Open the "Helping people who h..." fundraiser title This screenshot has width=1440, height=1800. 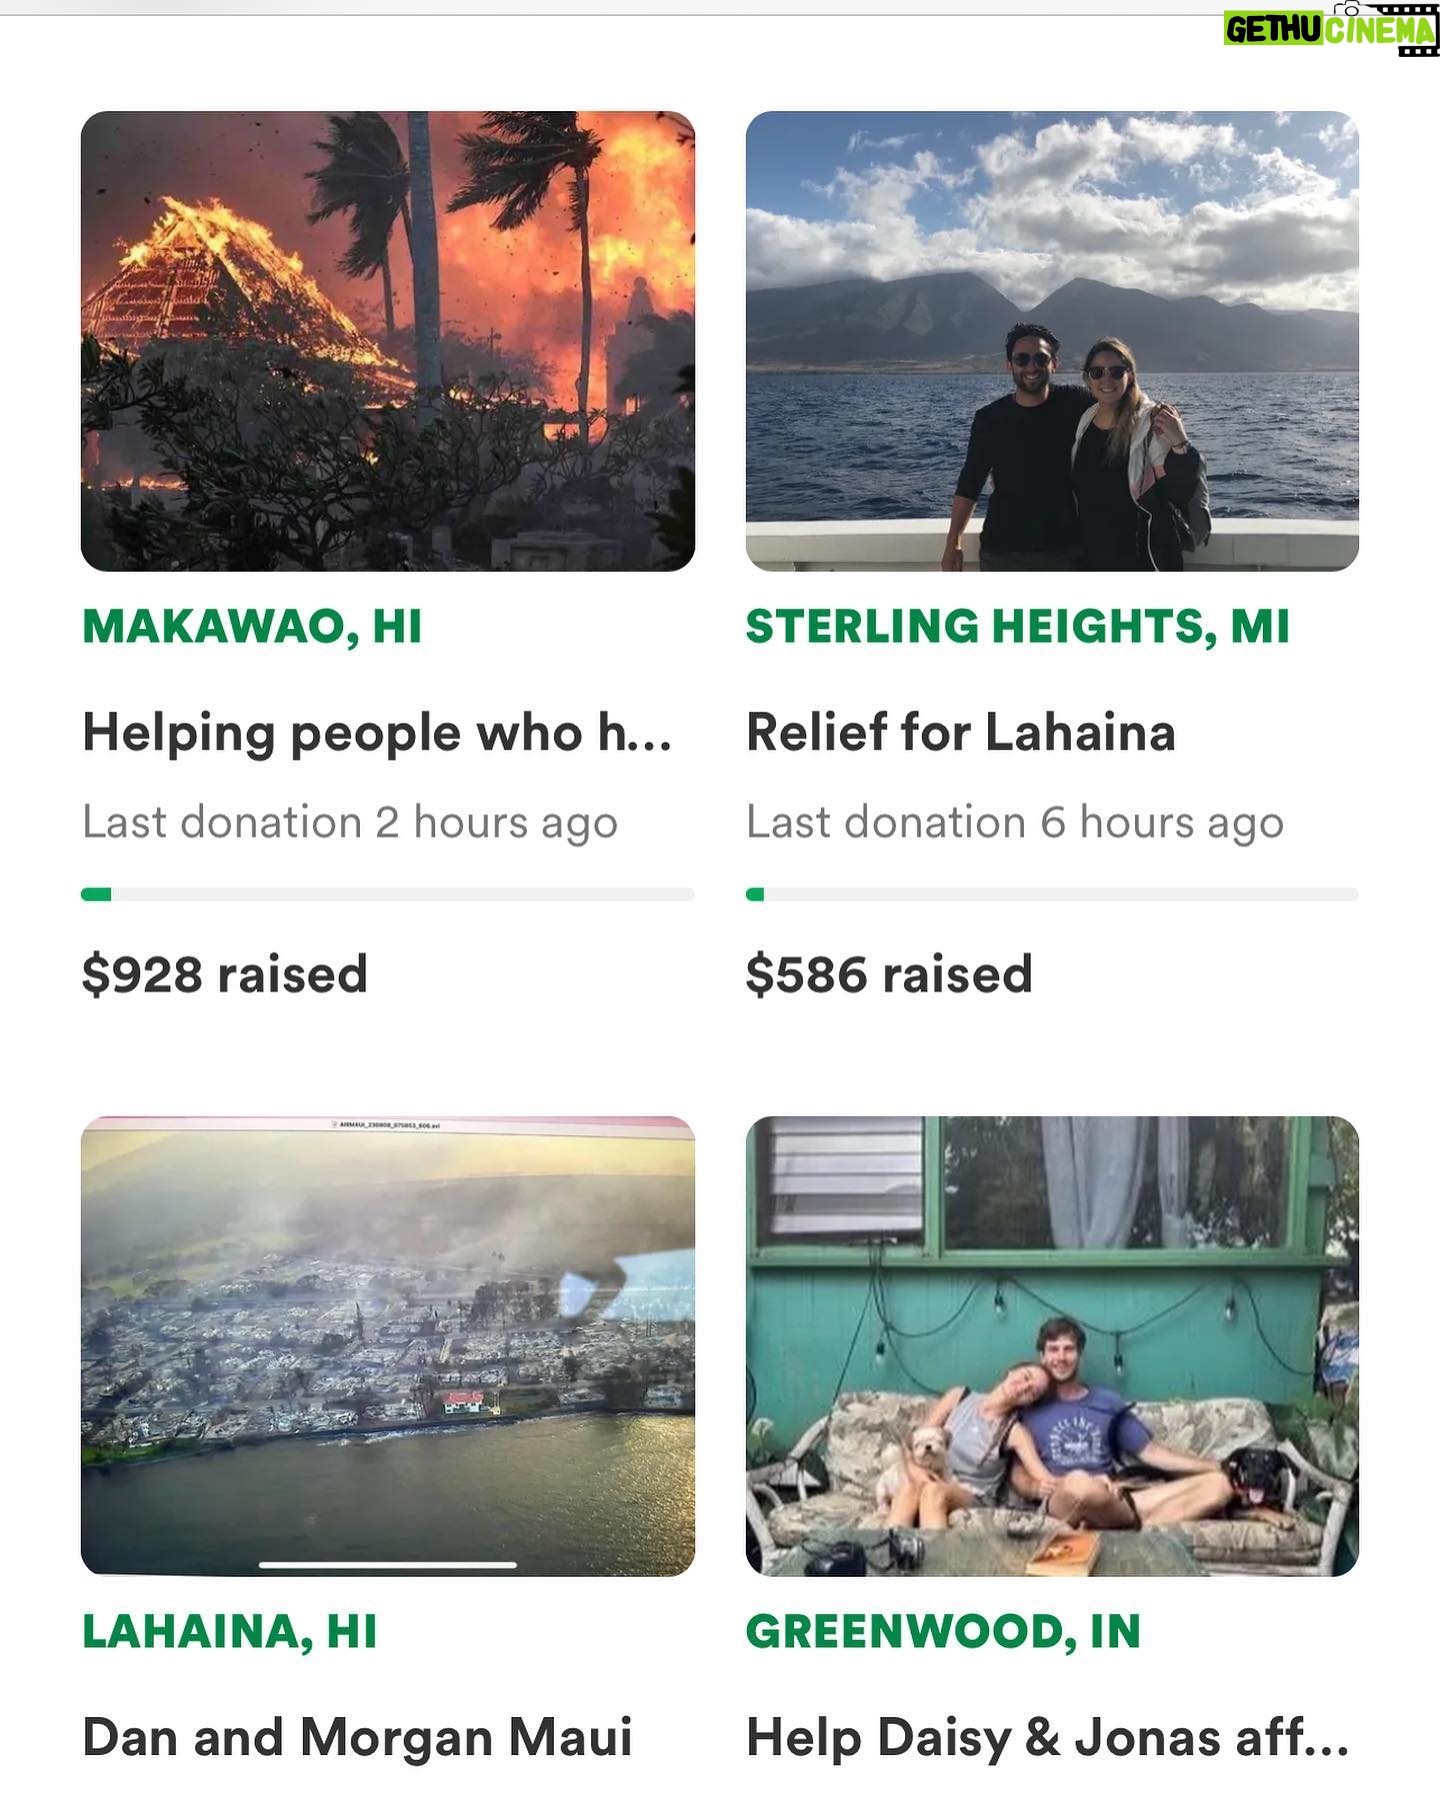(377, 733)
